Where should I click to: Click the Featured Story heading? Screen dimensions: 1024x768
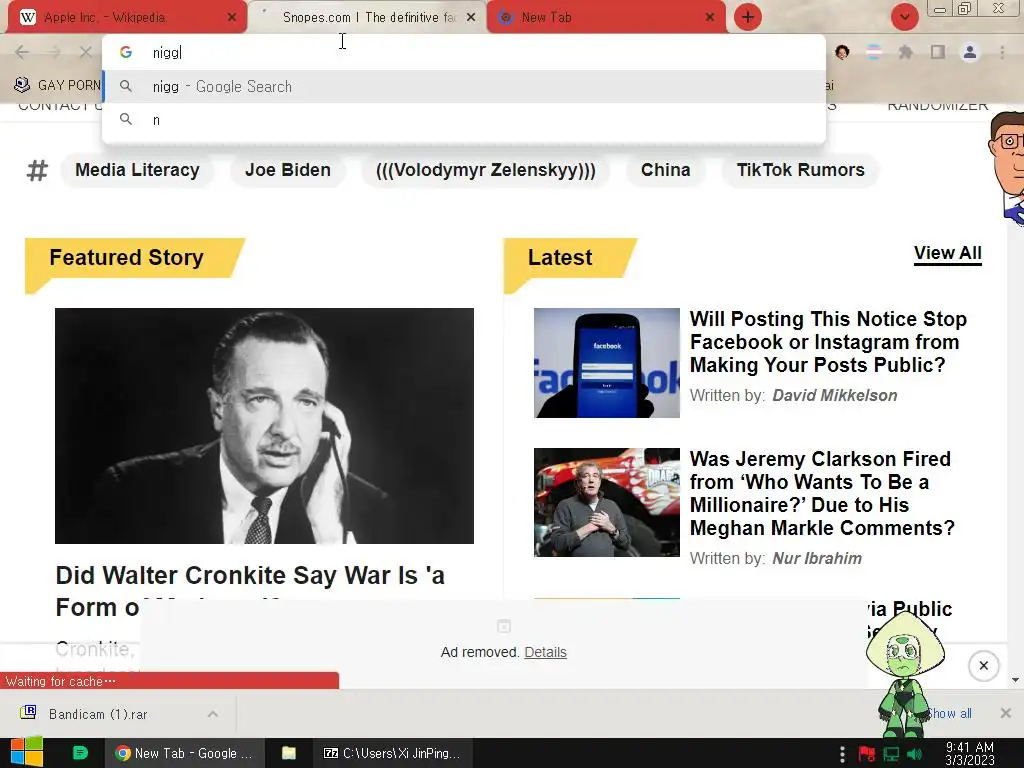tap(127, 257)
